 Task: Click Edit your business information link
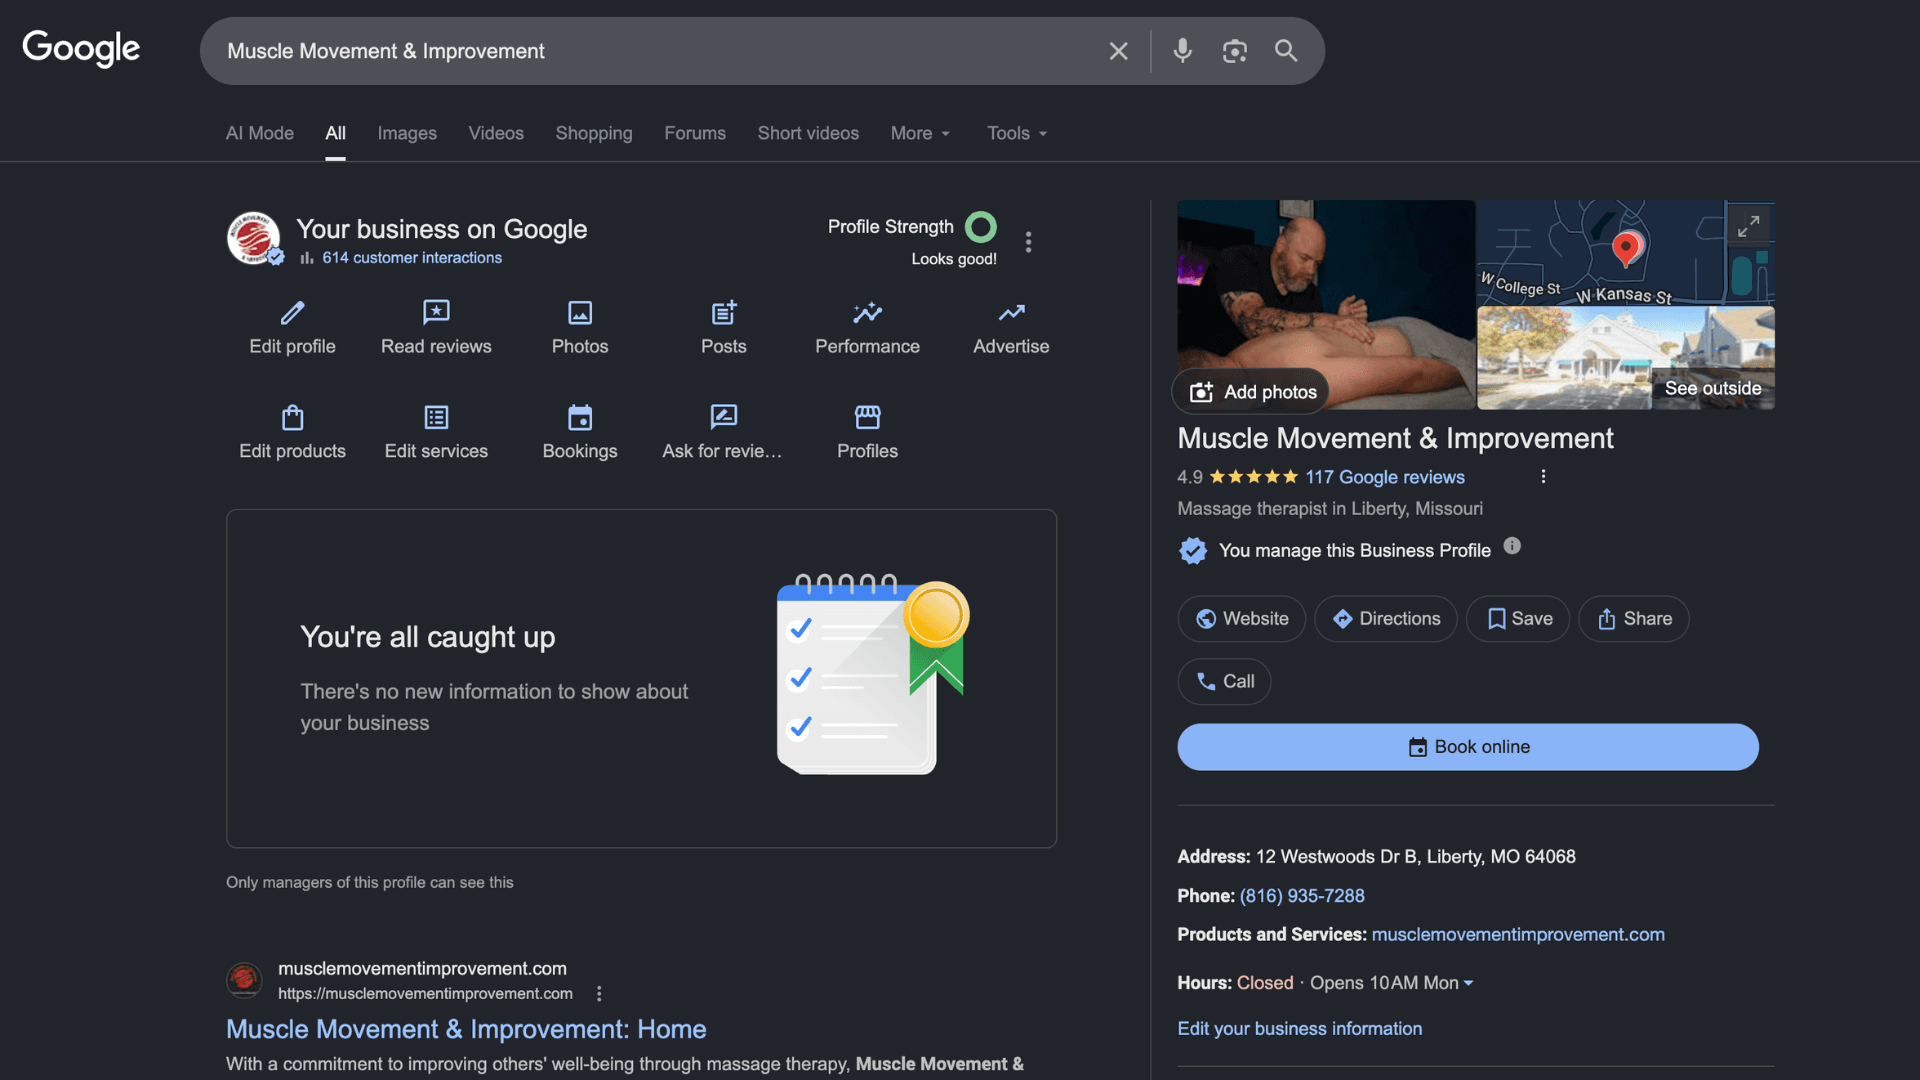tap(1299, 1029)
